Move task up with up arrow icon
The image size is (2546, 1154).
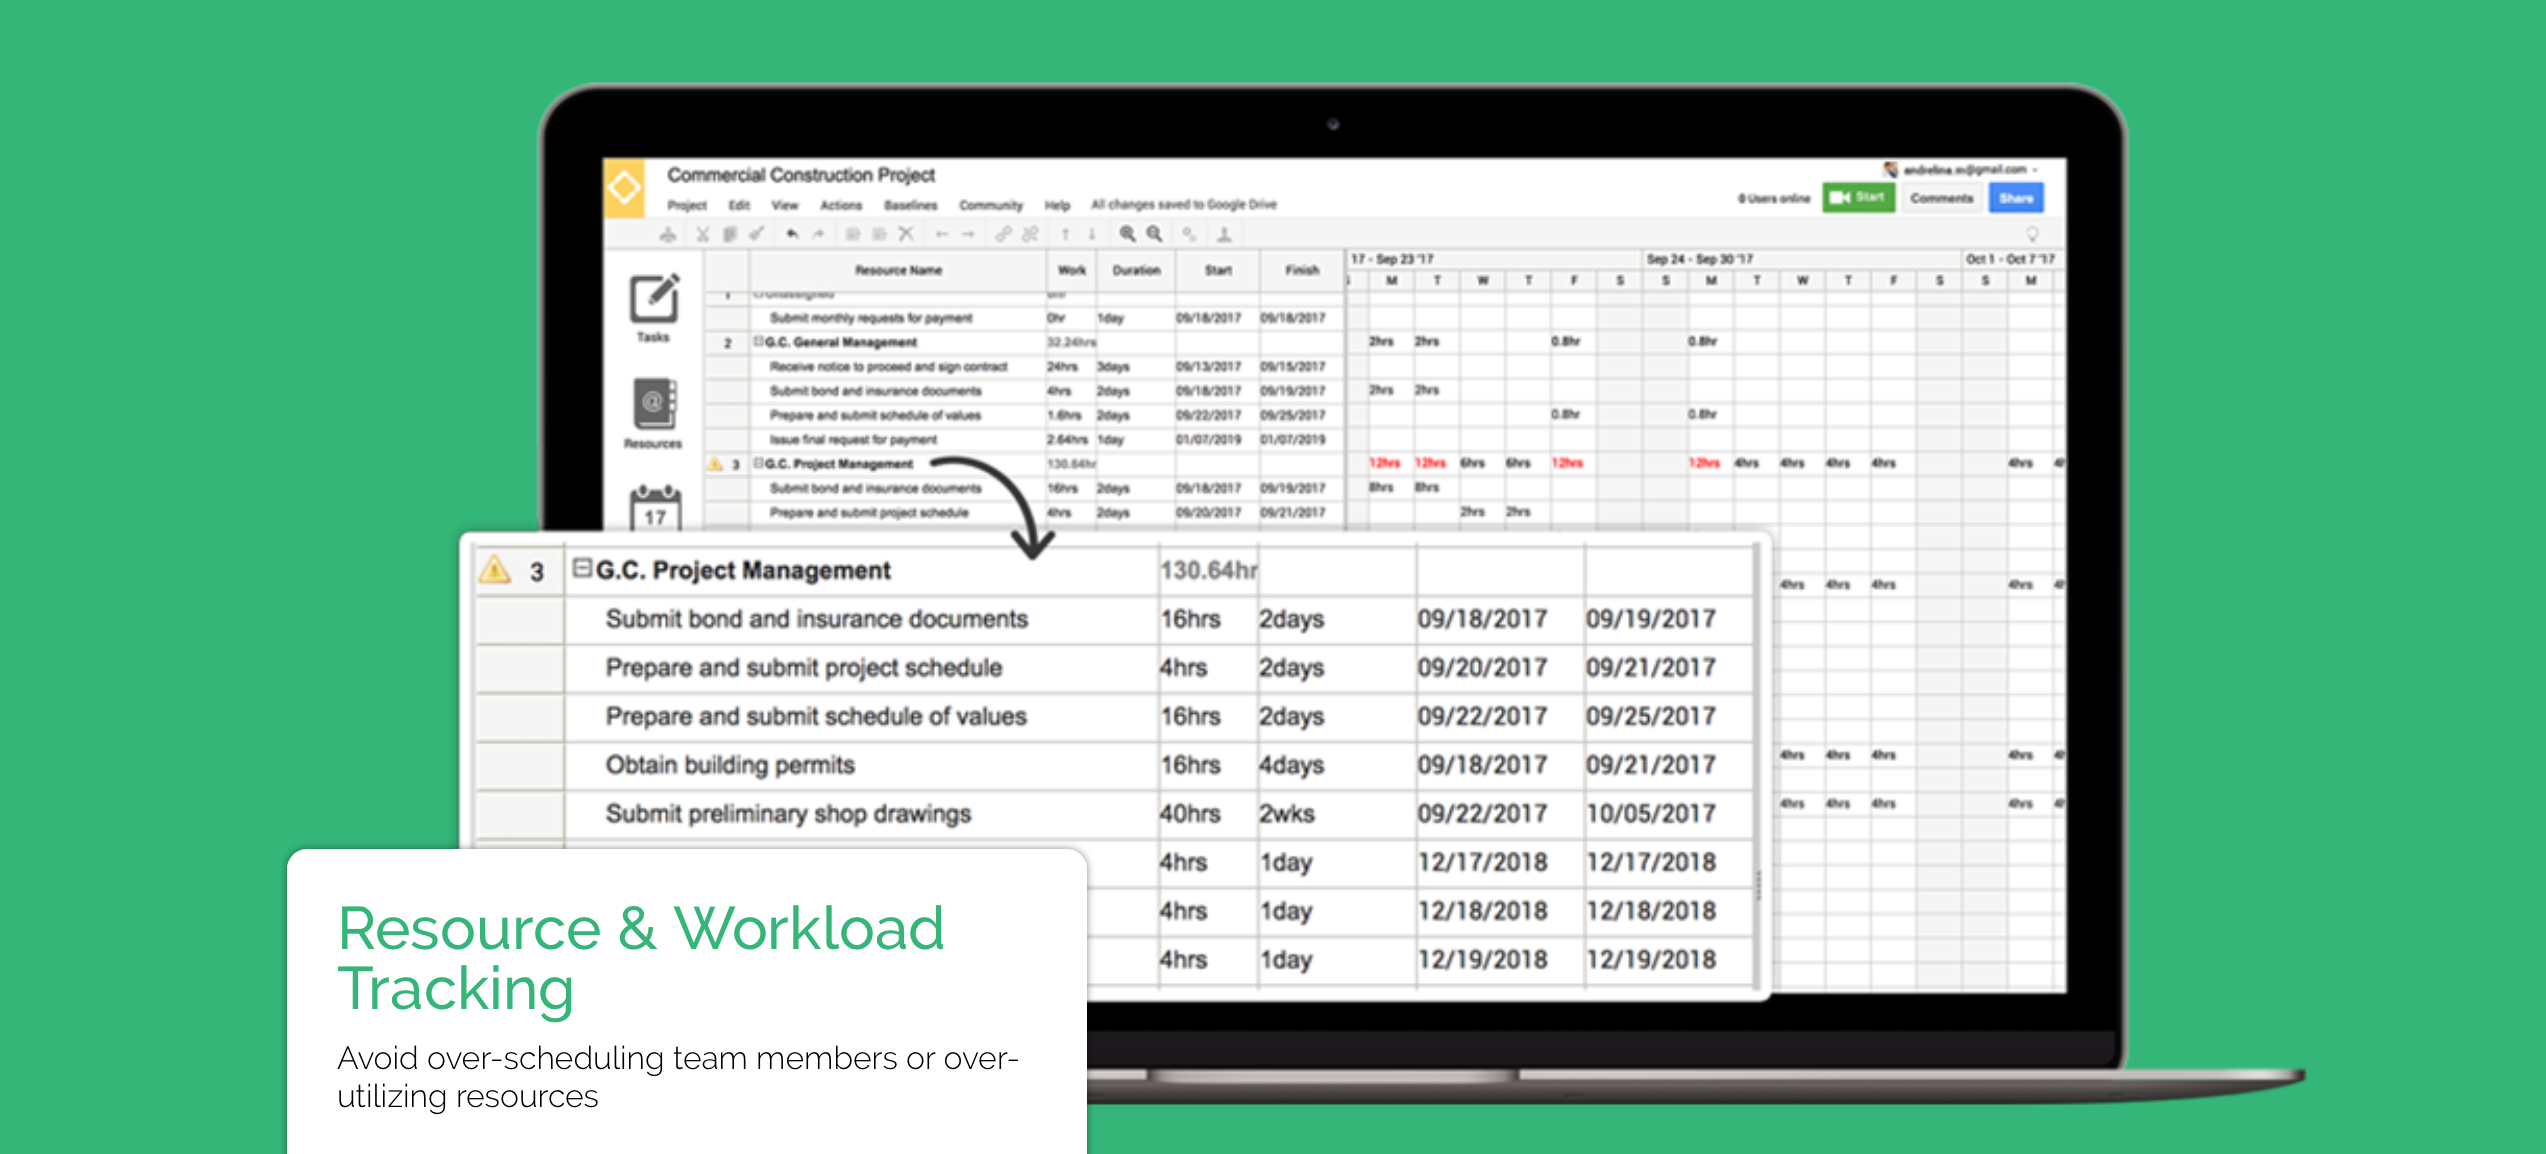[x=1065, y=234]
